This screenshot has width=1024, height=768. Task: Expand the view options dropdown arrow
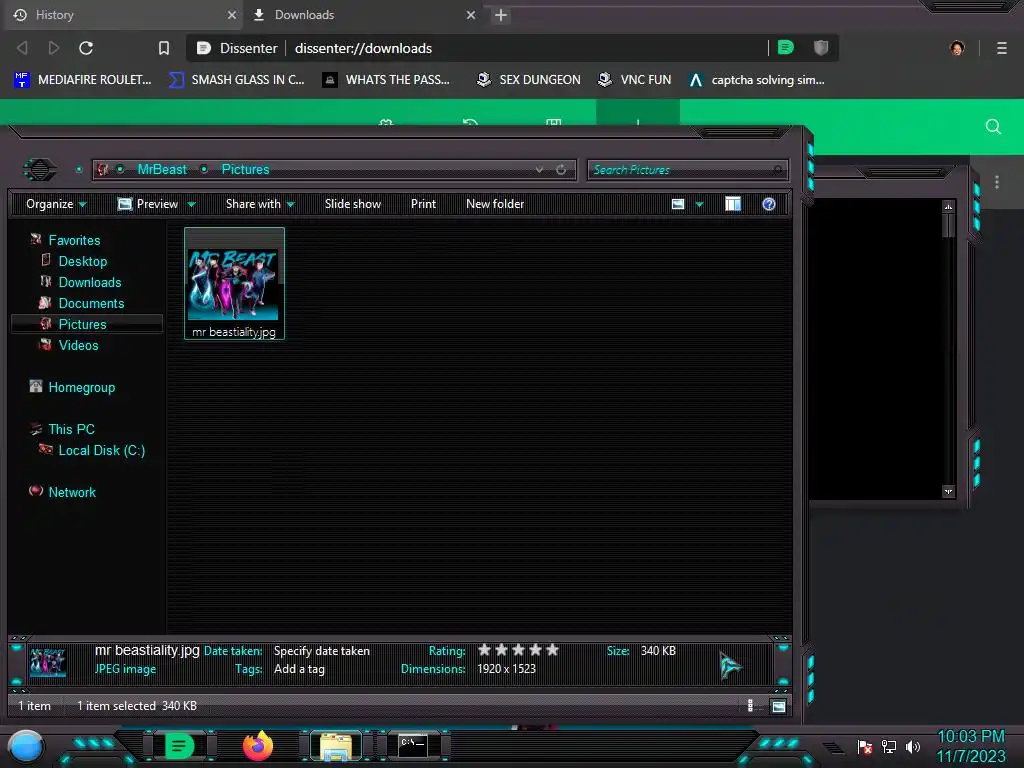[699, 204]
